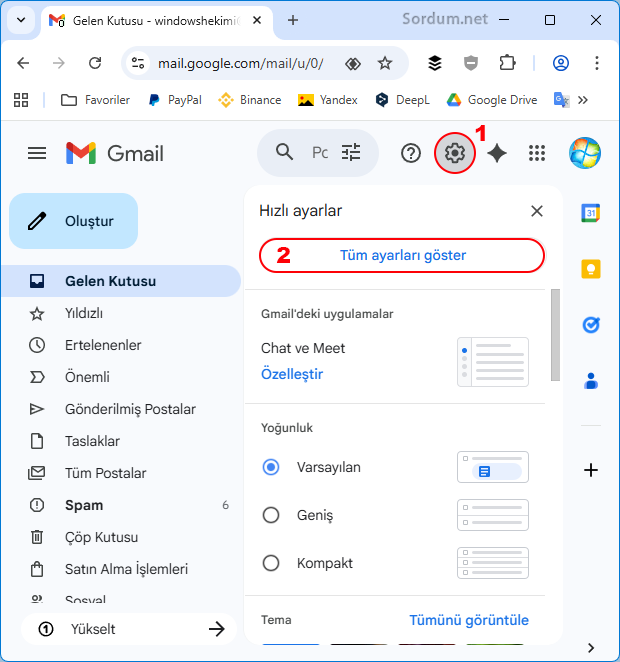Open Chrome profile icon

click(x=561, y=63)
